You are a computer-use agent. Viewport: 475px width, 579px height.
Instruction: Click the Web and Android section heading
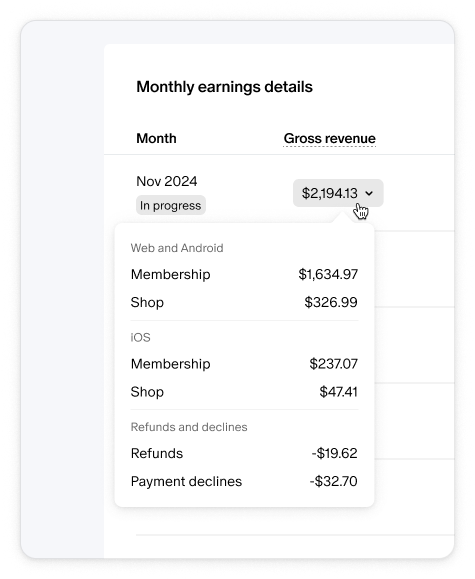point(177,248)
